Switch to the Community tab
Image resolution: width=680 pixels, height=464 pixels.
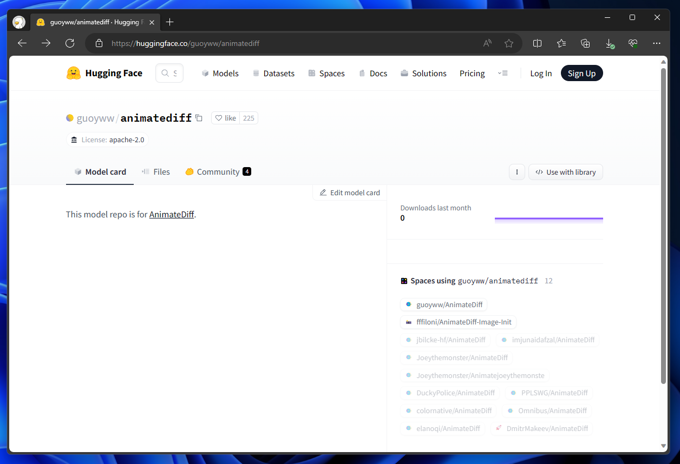[218, 172]
